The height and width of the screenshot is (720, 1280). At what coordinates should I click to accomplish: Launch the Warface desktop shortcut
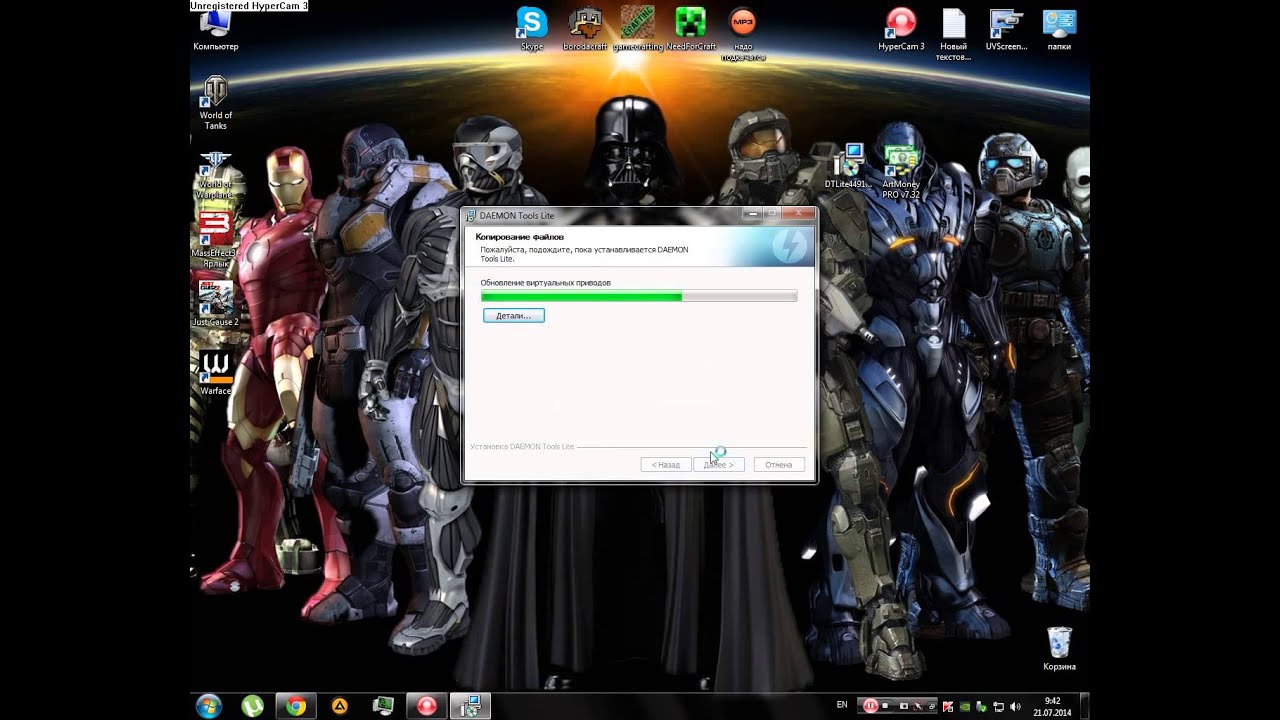click(215, 372)
